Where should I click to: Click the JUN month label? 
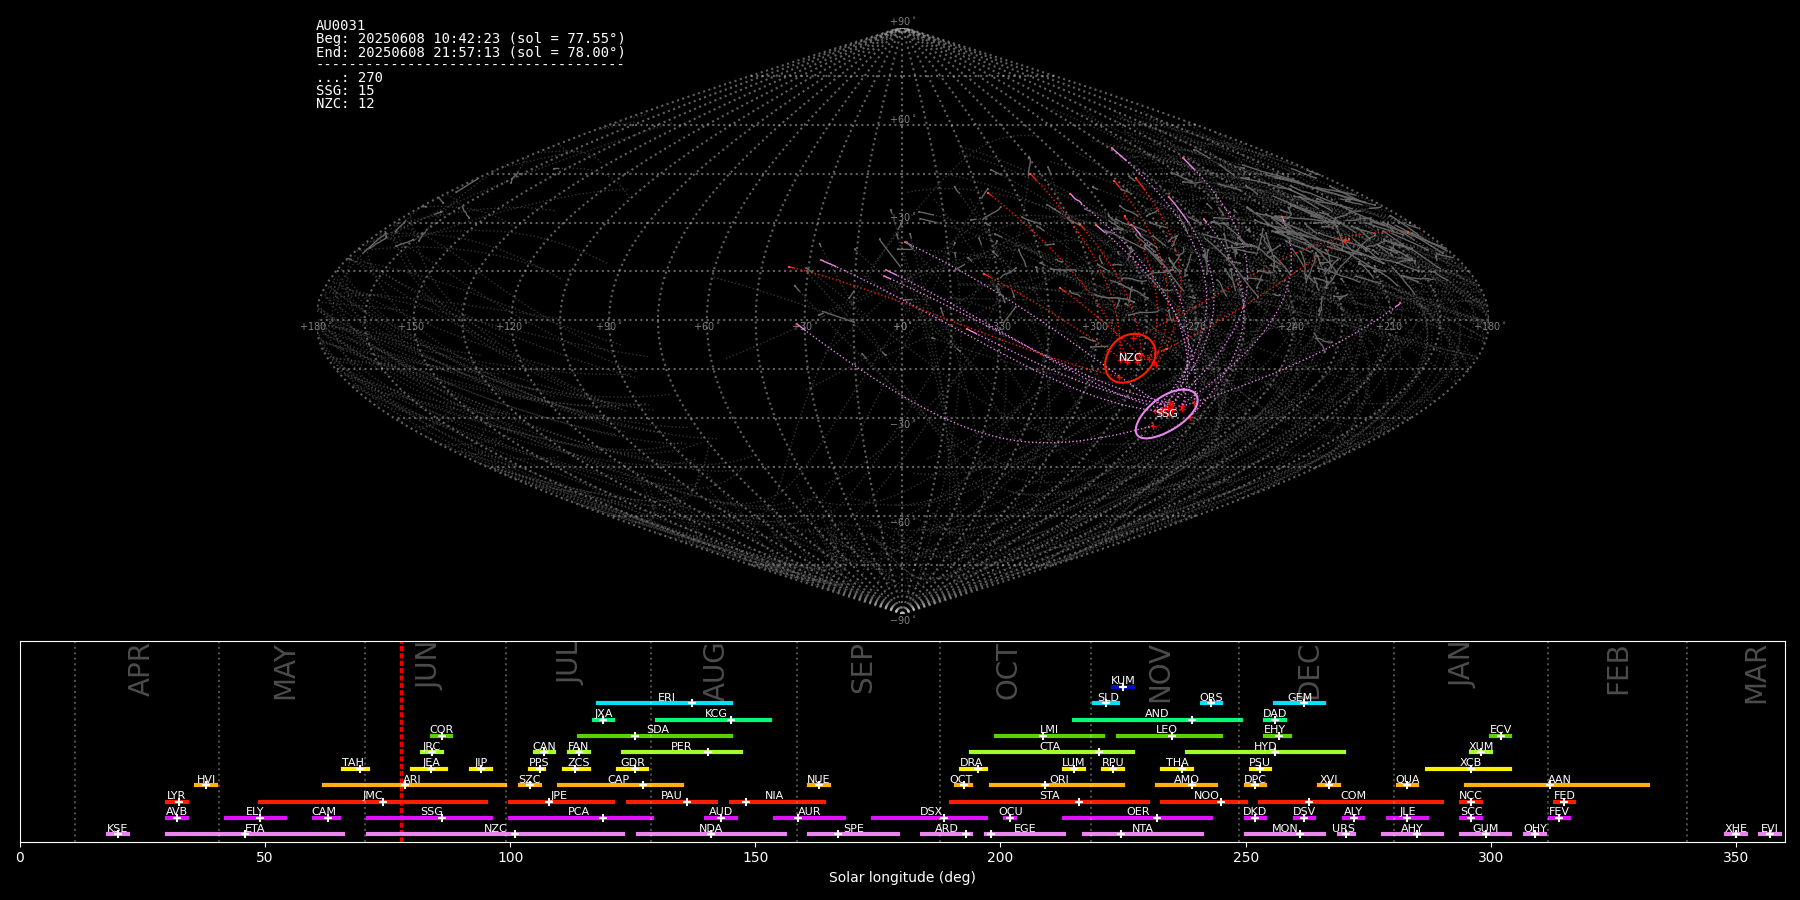[x=427, y=665]
